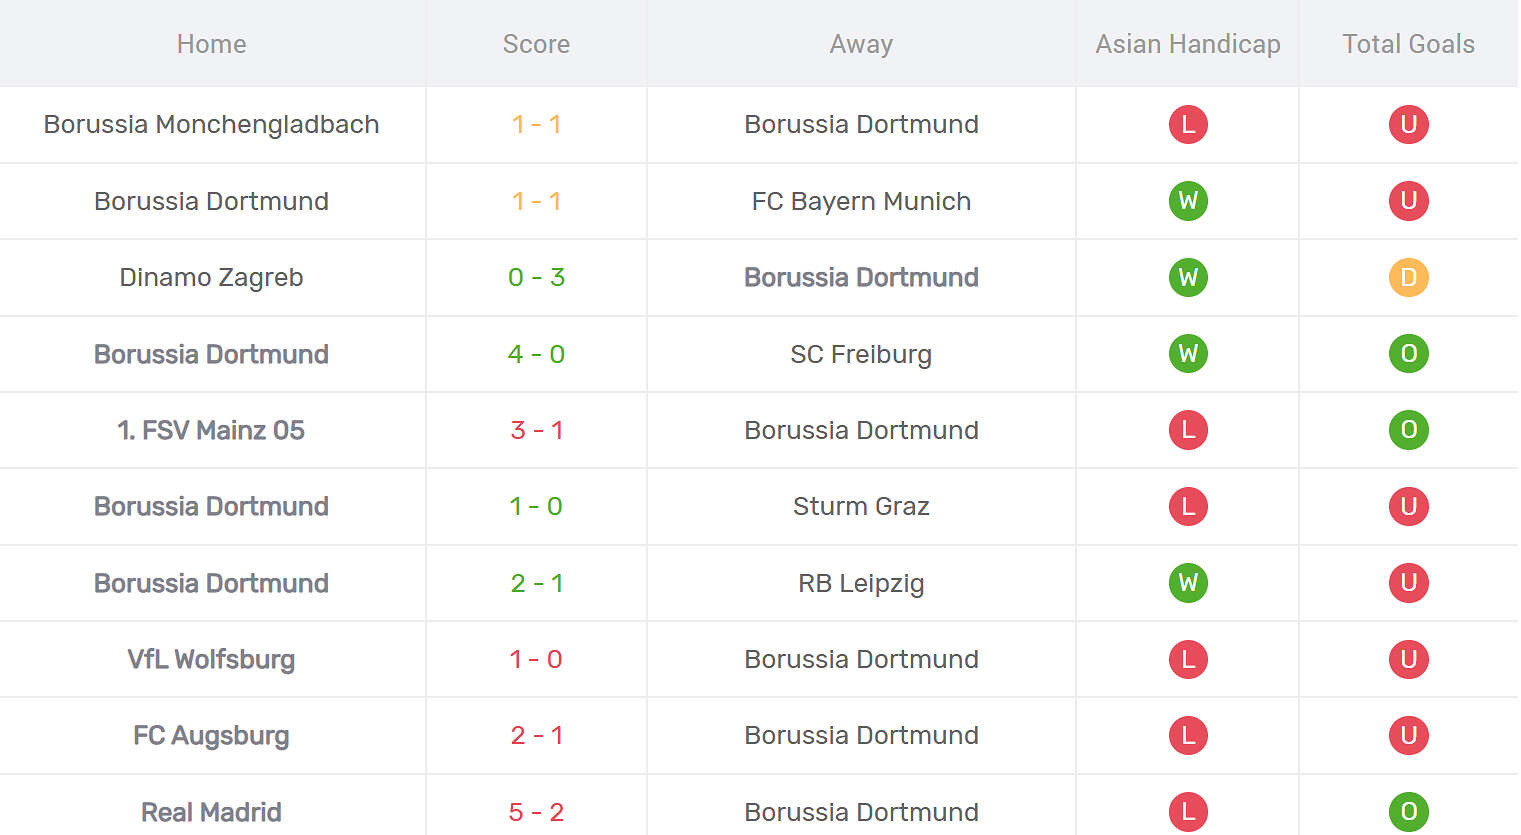Select the W handicap badge for Bayern Munich match
The height and width of the screenshot is (835, 1521).
point(1187,201)
